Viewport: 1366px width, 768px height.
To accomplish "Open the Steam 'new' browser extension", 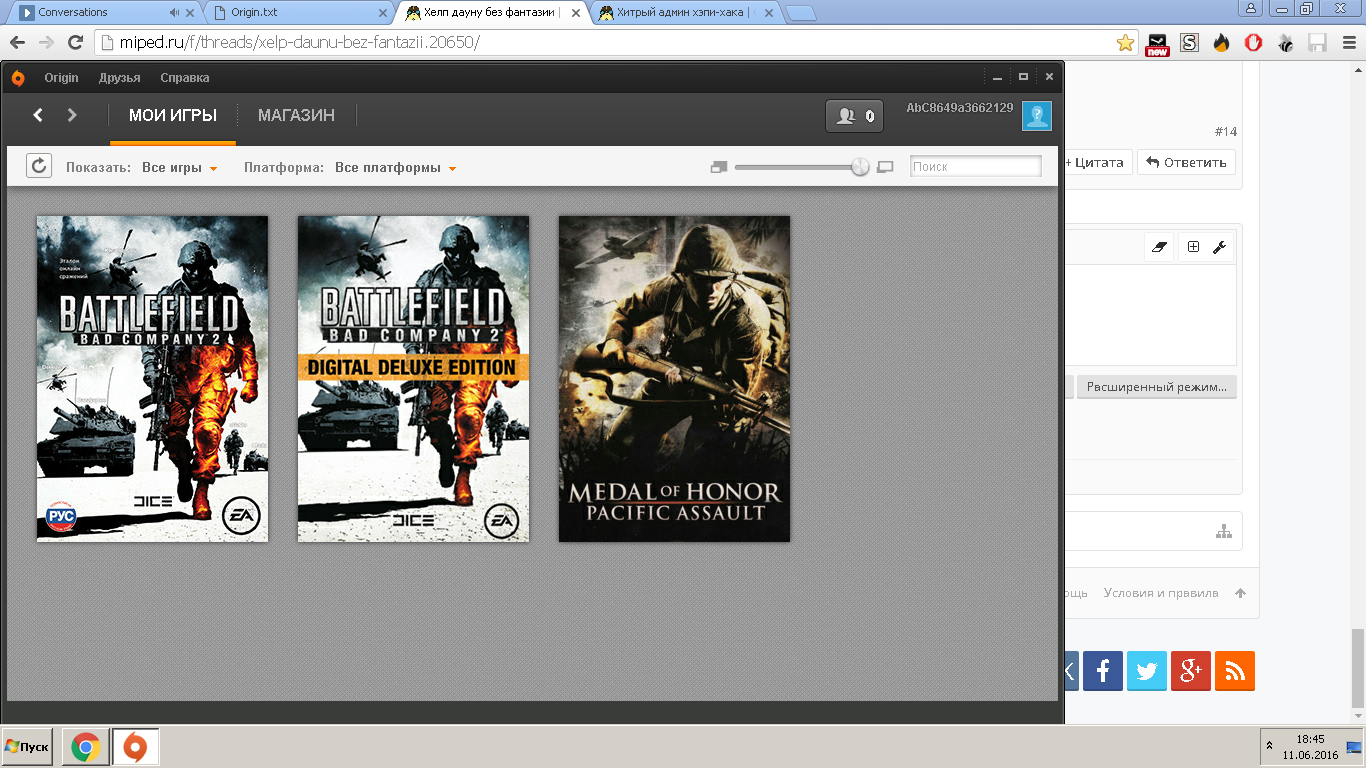I will pos(1158,44).
